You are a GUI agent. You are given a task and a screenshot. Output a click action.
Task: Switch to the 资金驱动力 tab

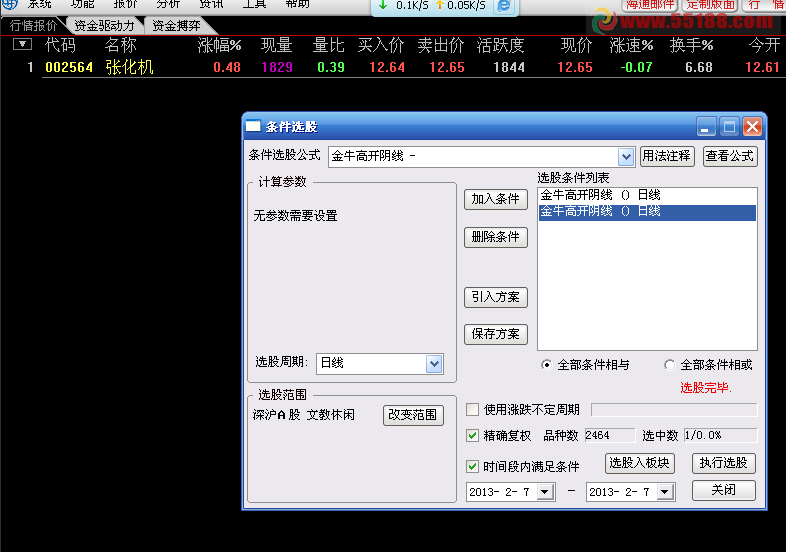pyautogui.click(x=104, y=26)
